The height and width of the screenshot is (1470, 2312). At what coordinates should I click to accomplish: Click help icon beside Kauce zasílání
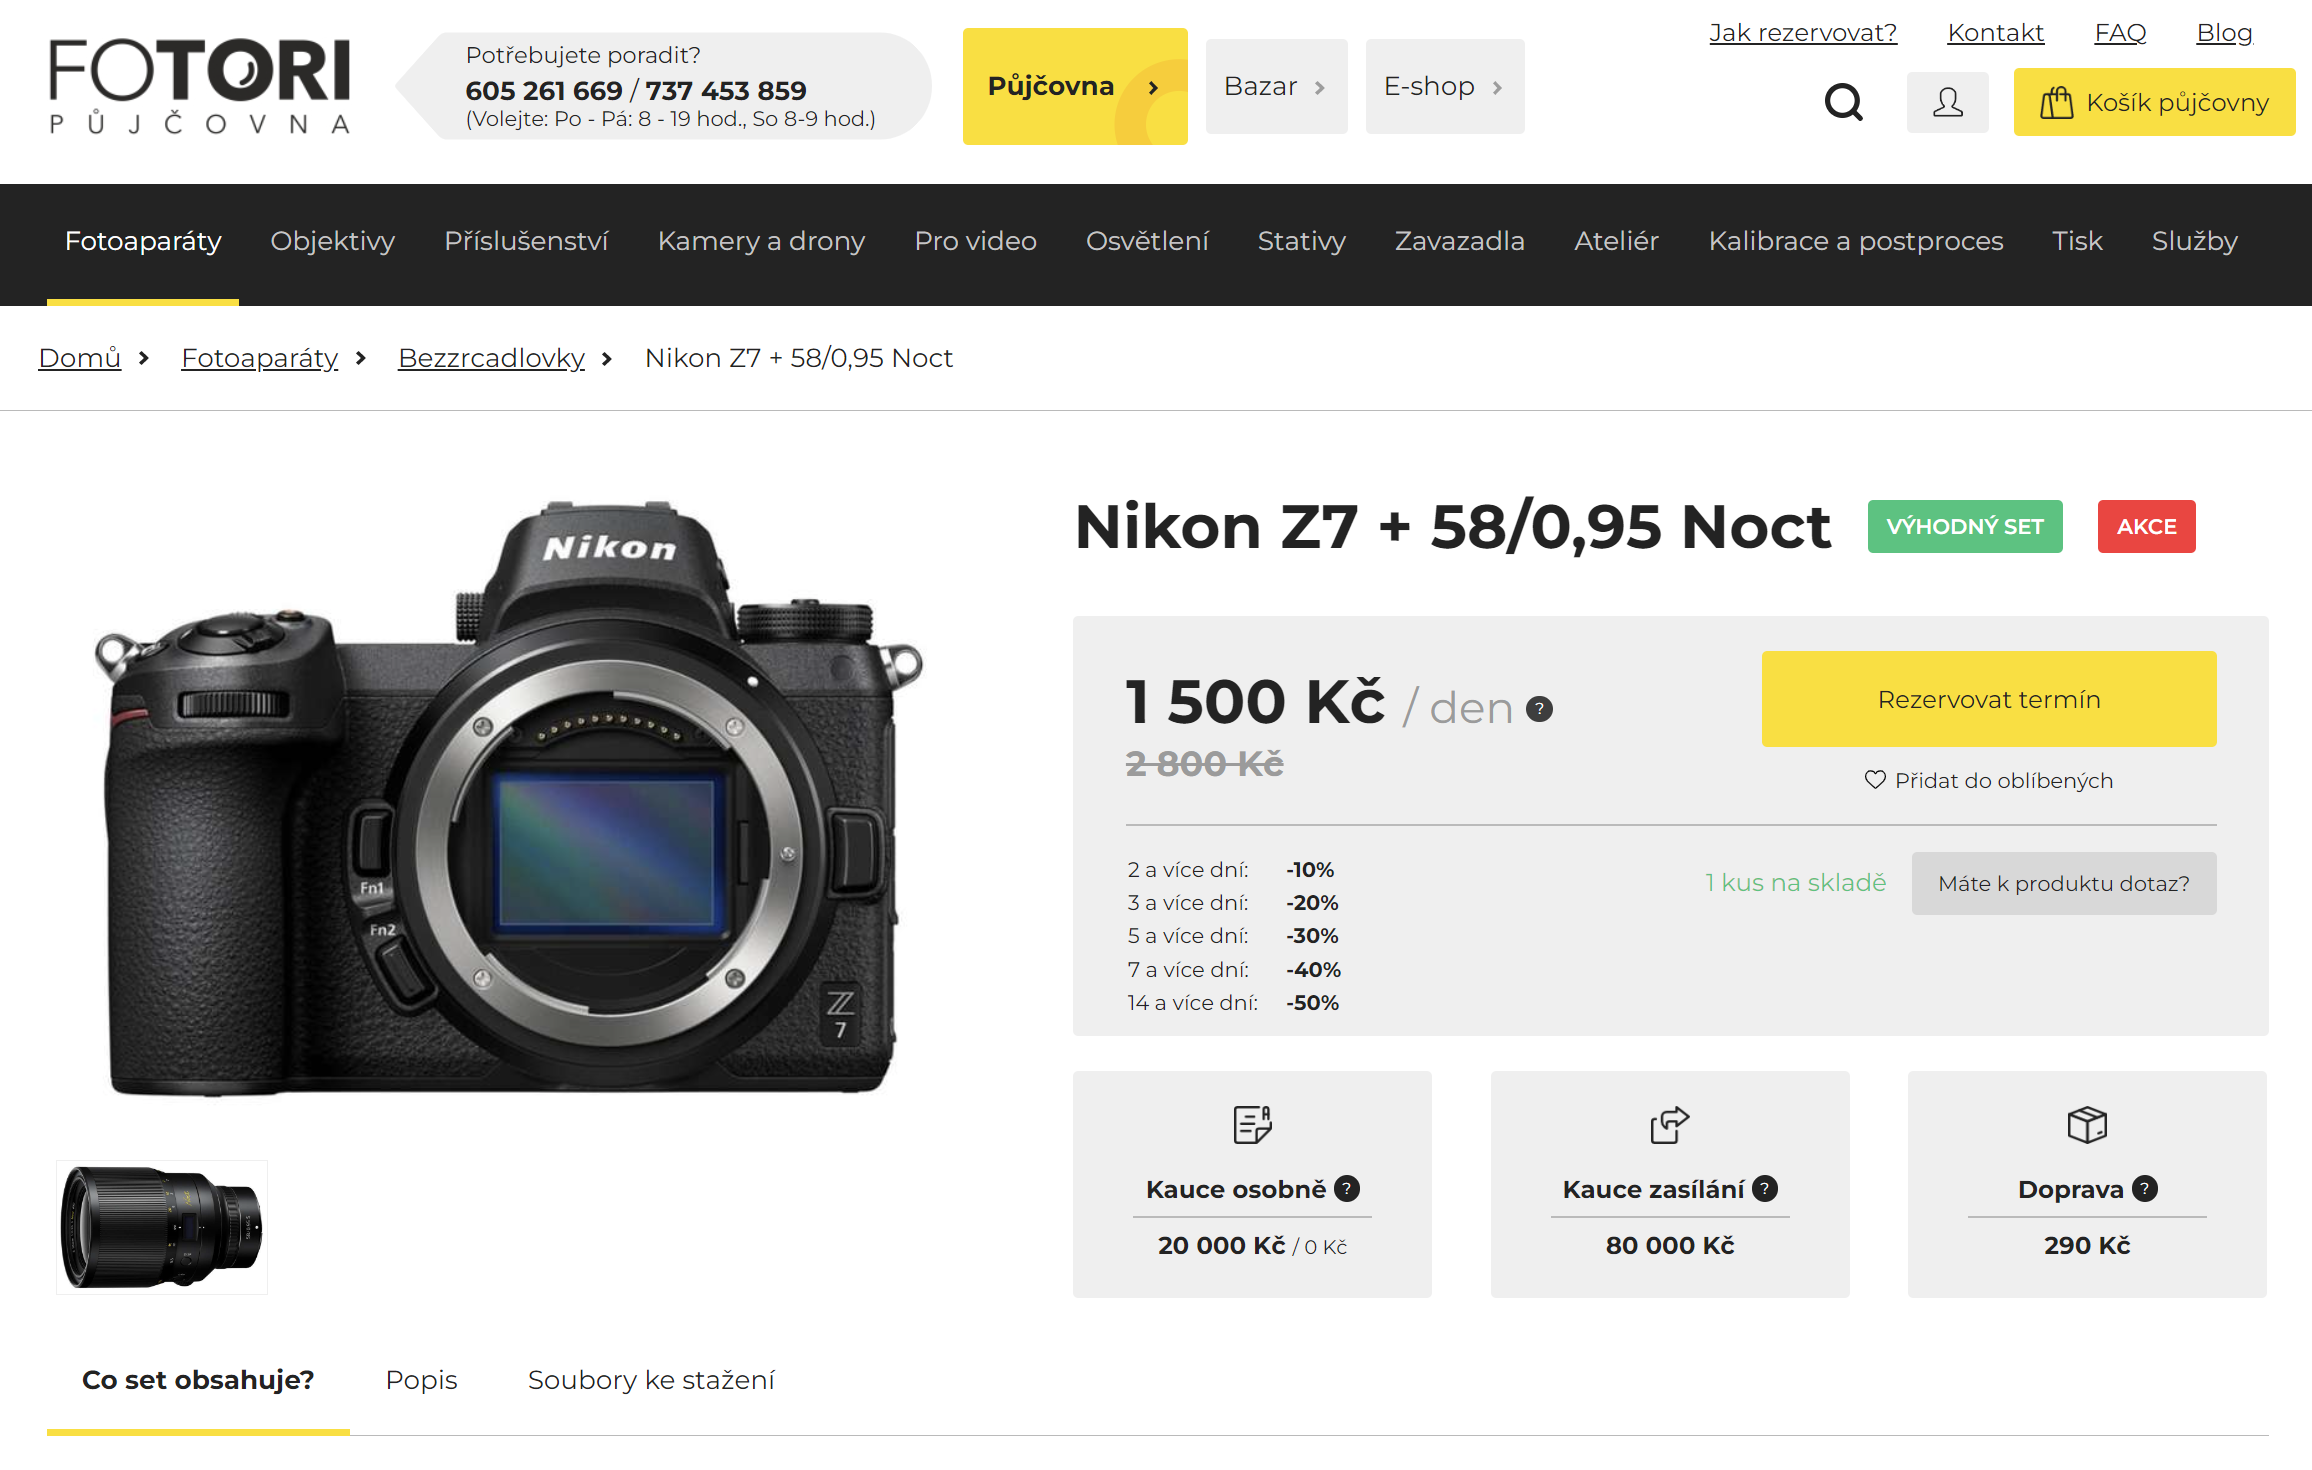1765,1188
